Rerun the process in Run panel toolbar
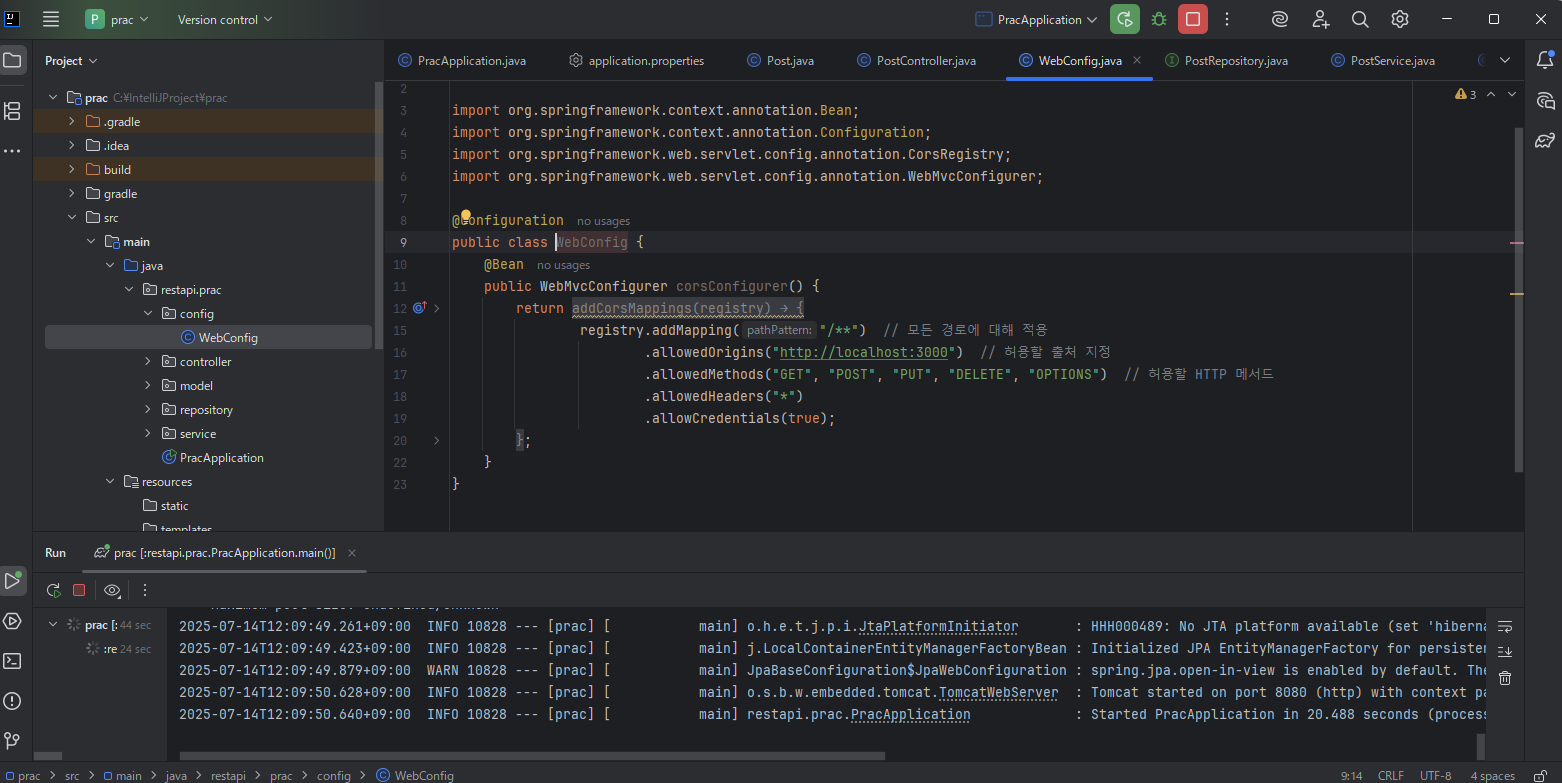The image size is (1562, 783). click(54, 590)
